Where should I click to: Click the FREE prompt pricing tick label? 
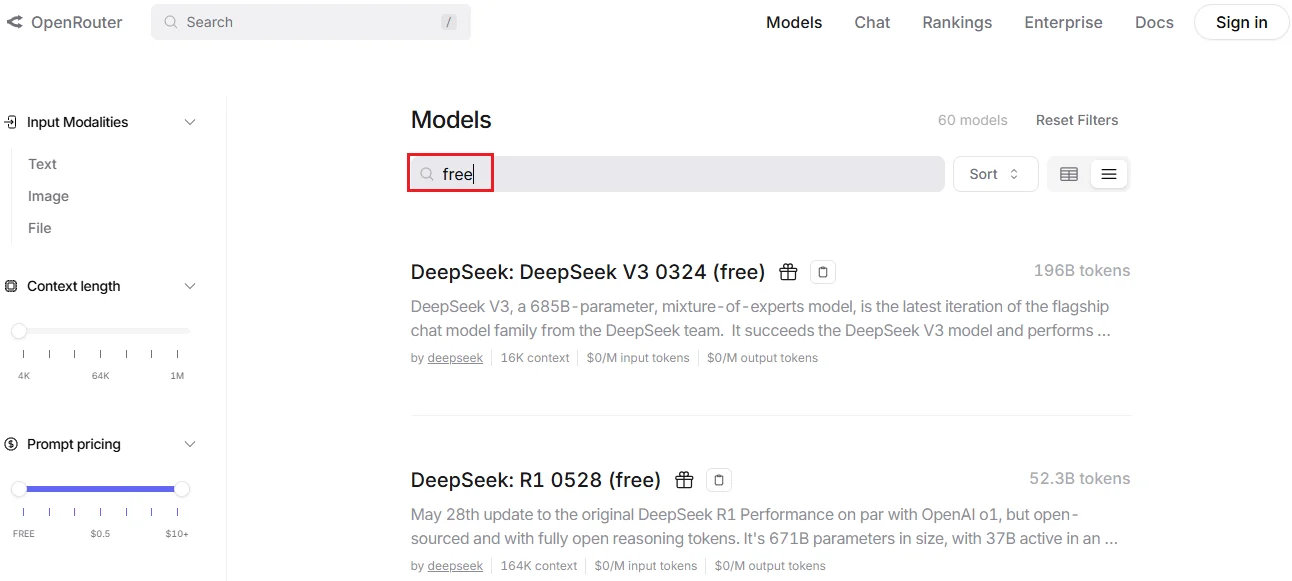pyautogui.click(x=24, y=534)
